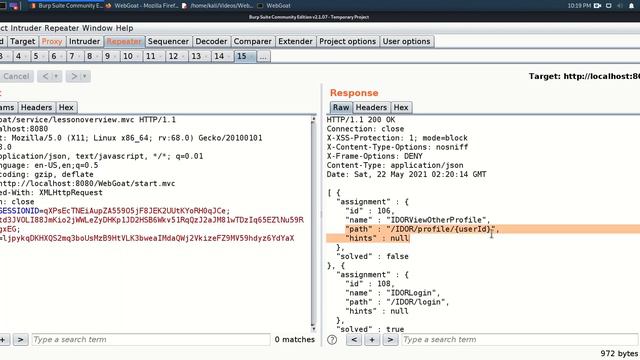Switch to the Target tab
Viewport: 640px width, 360px height.
[22, 41]
